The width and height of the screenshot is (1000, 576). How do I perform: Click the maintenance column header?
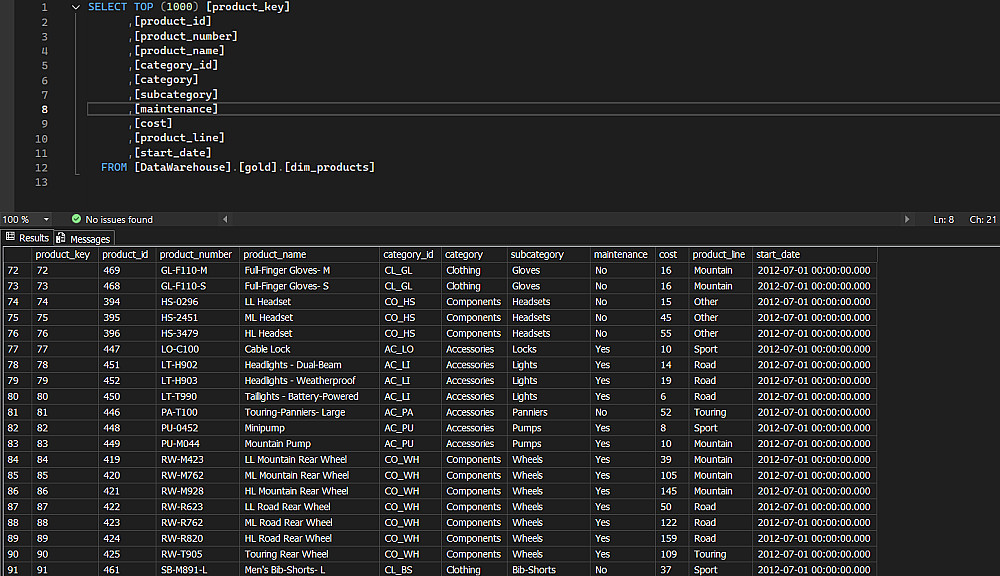(x=620, y=255)
